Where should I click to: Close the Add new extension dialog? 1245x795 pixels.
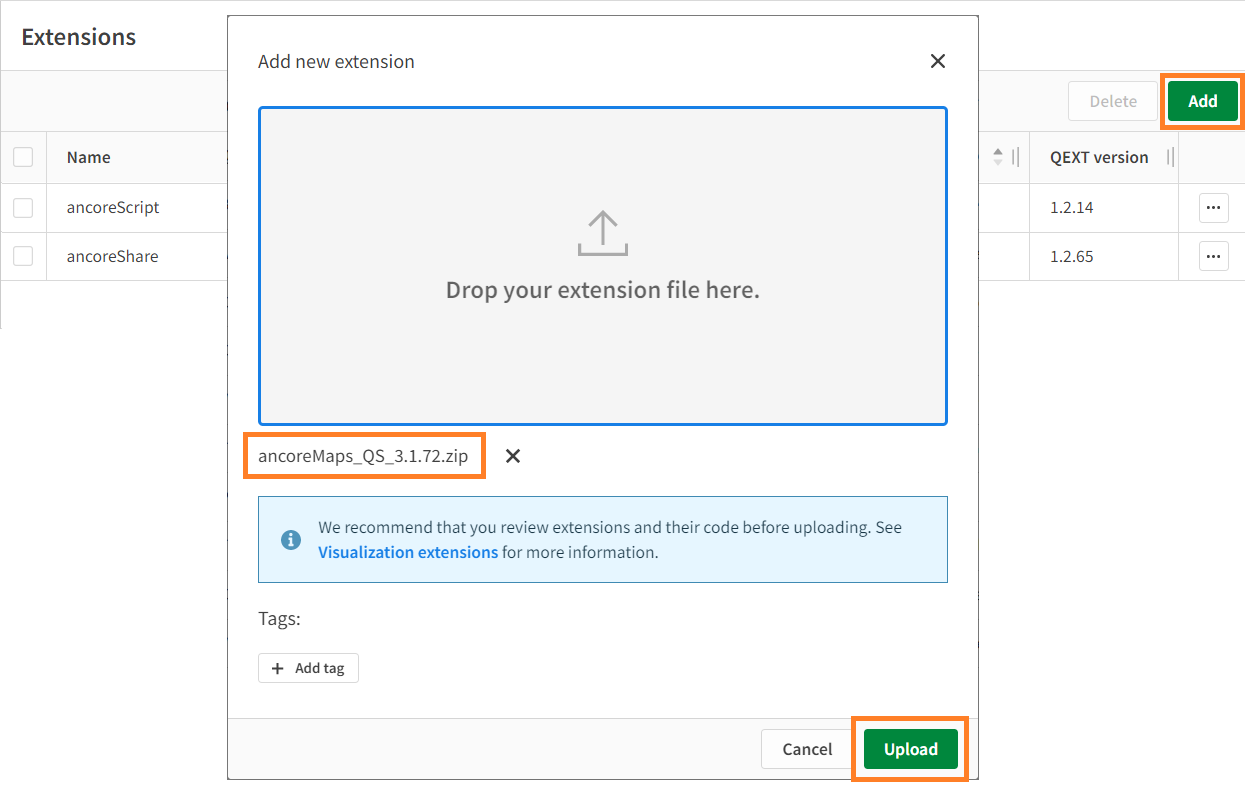(937, 61)
